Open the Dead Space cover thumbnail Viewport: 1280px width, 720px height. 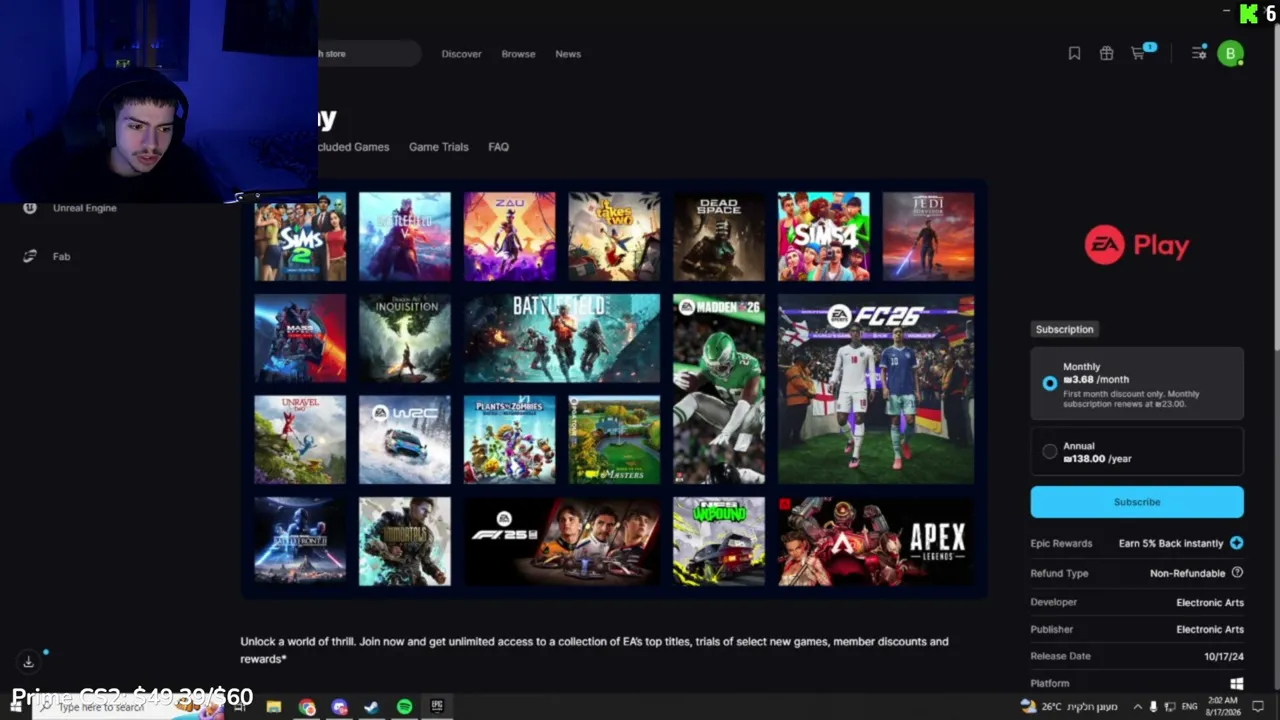(x=719, y=236)
